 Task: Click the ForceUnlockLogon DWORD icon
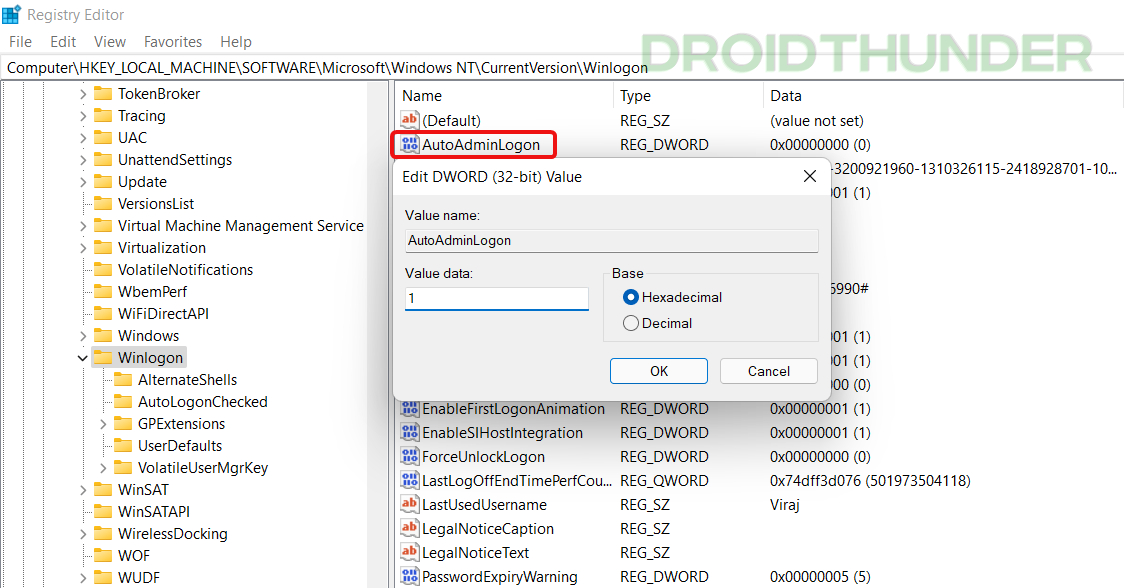pyautogui.click(x=409, y=457)
